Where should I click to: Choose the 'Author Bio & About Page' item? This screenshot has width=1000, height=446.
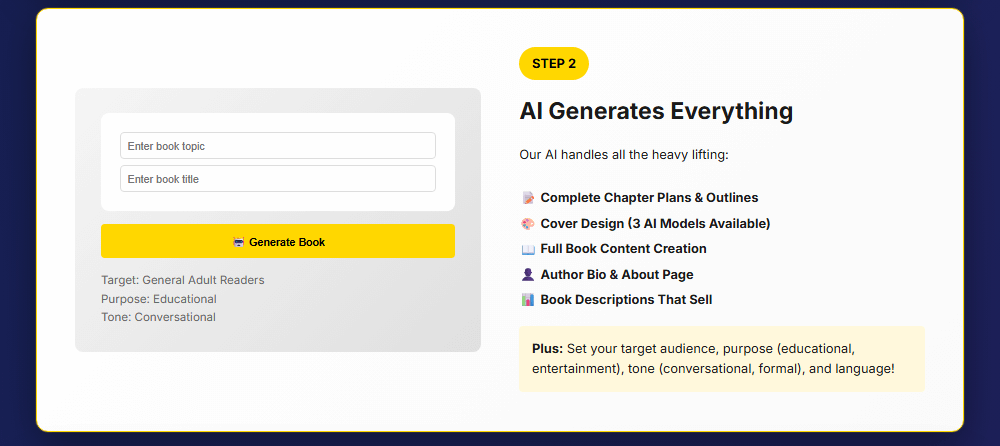coord(616,274)
